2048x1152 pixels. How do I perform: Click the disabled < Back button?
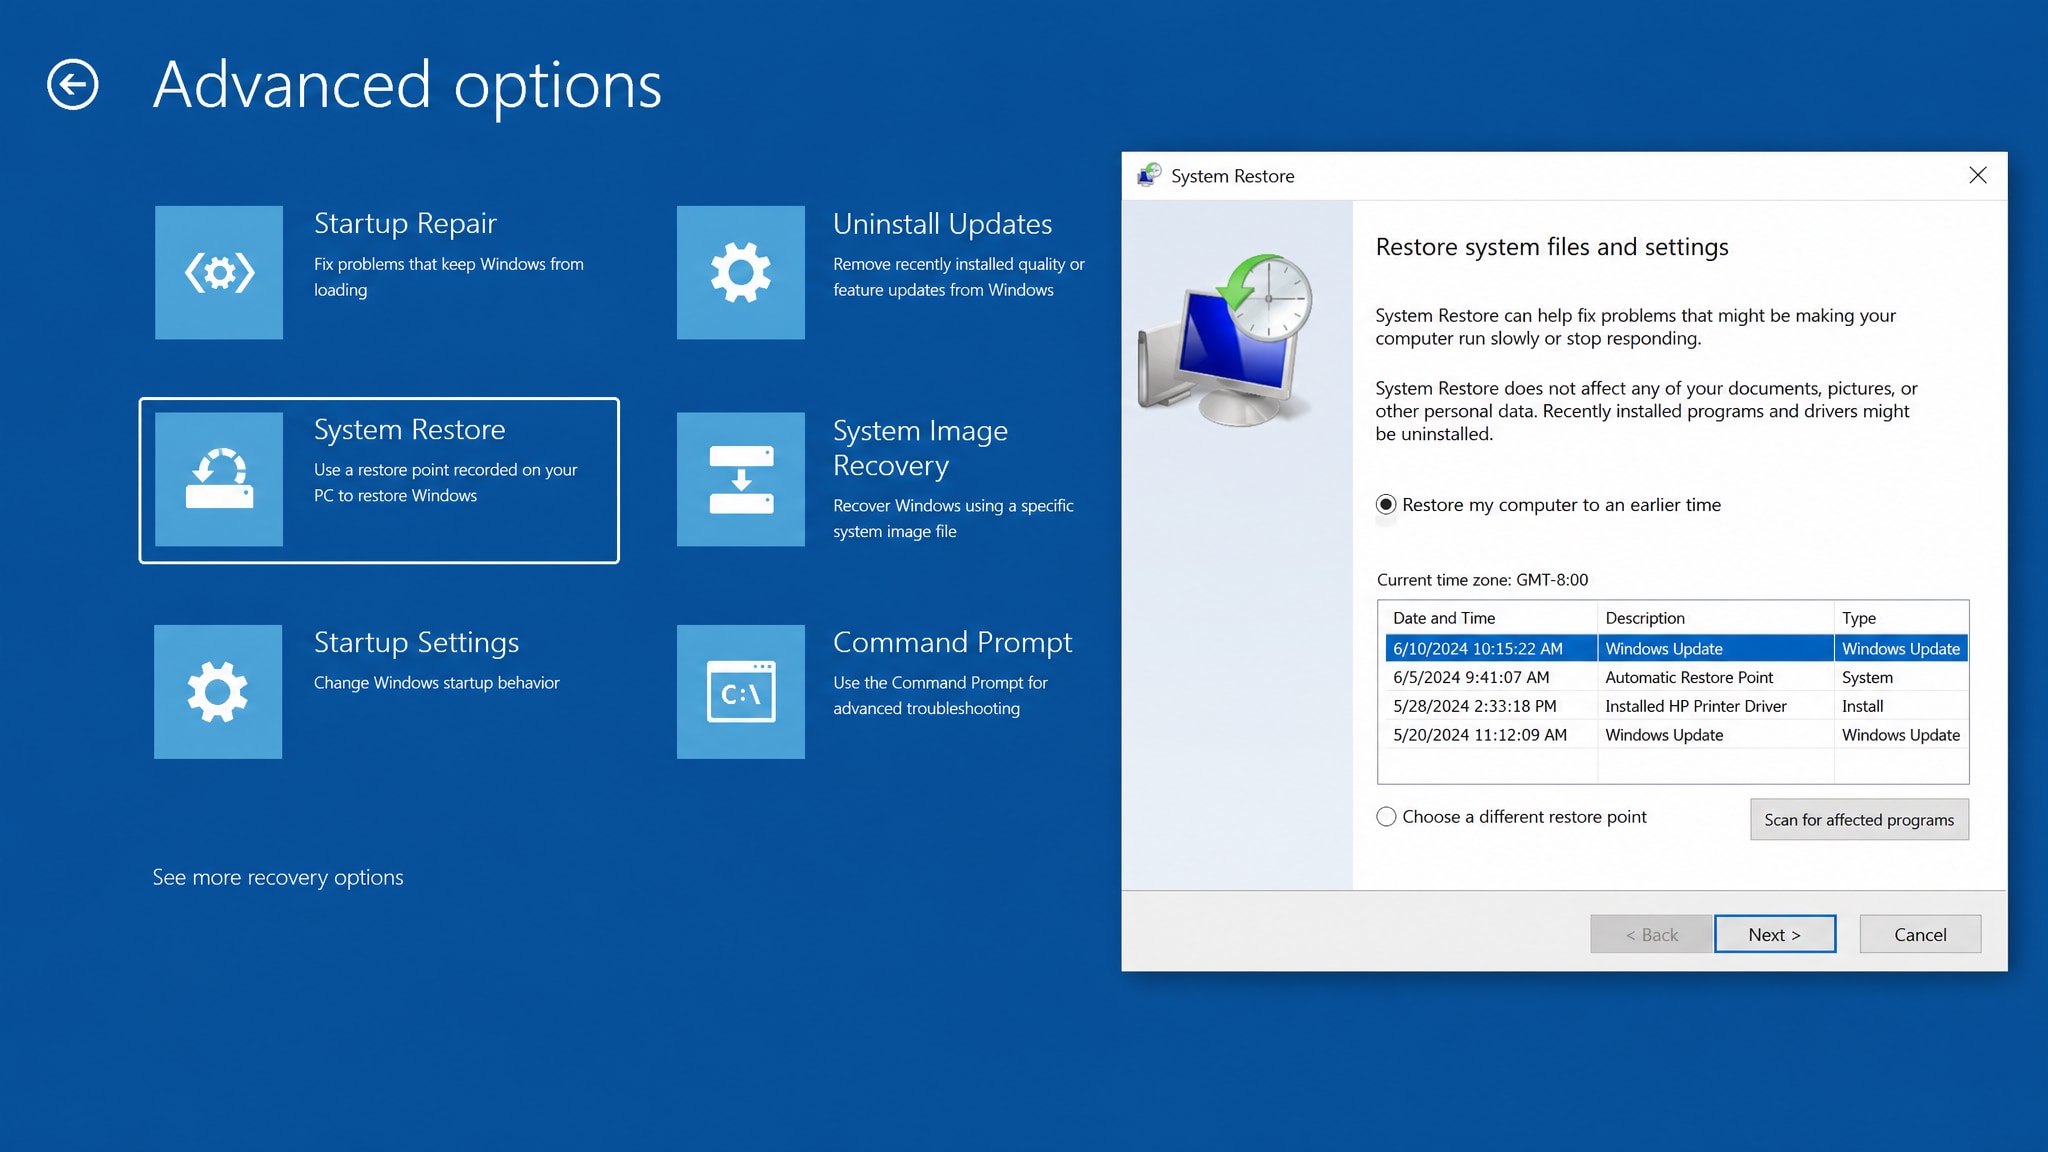[1651, 934]
